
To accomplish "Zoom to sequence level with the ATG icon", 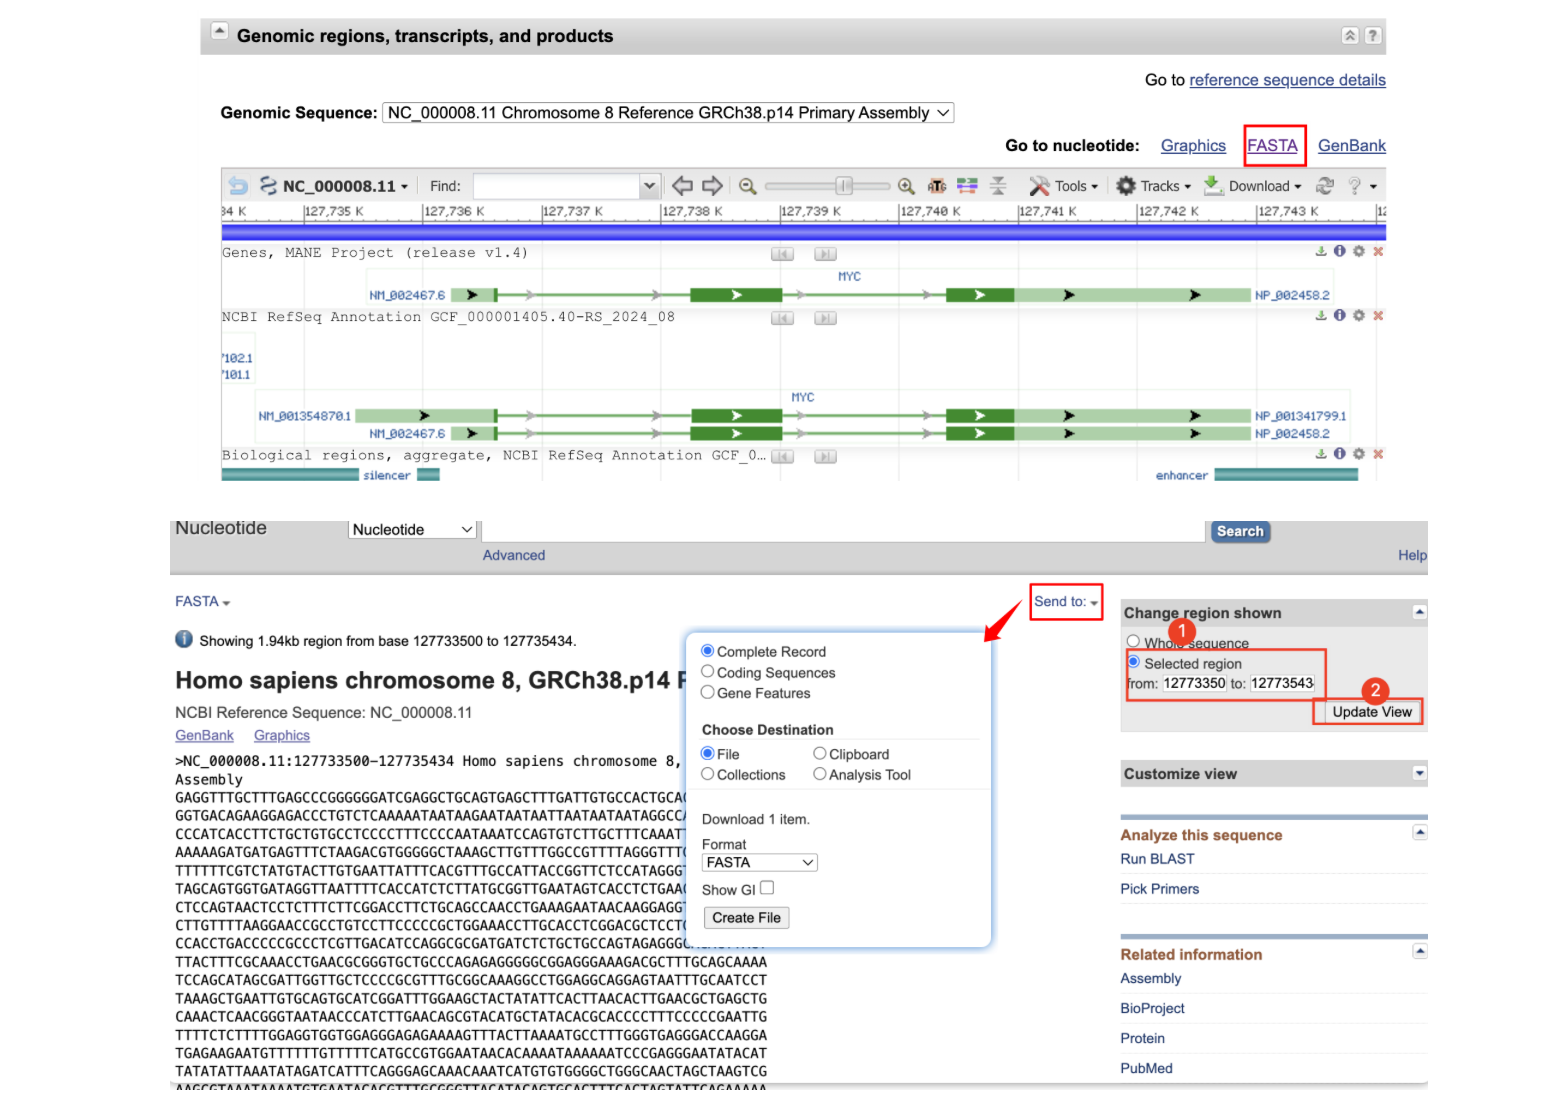I will tap(937, 186).
